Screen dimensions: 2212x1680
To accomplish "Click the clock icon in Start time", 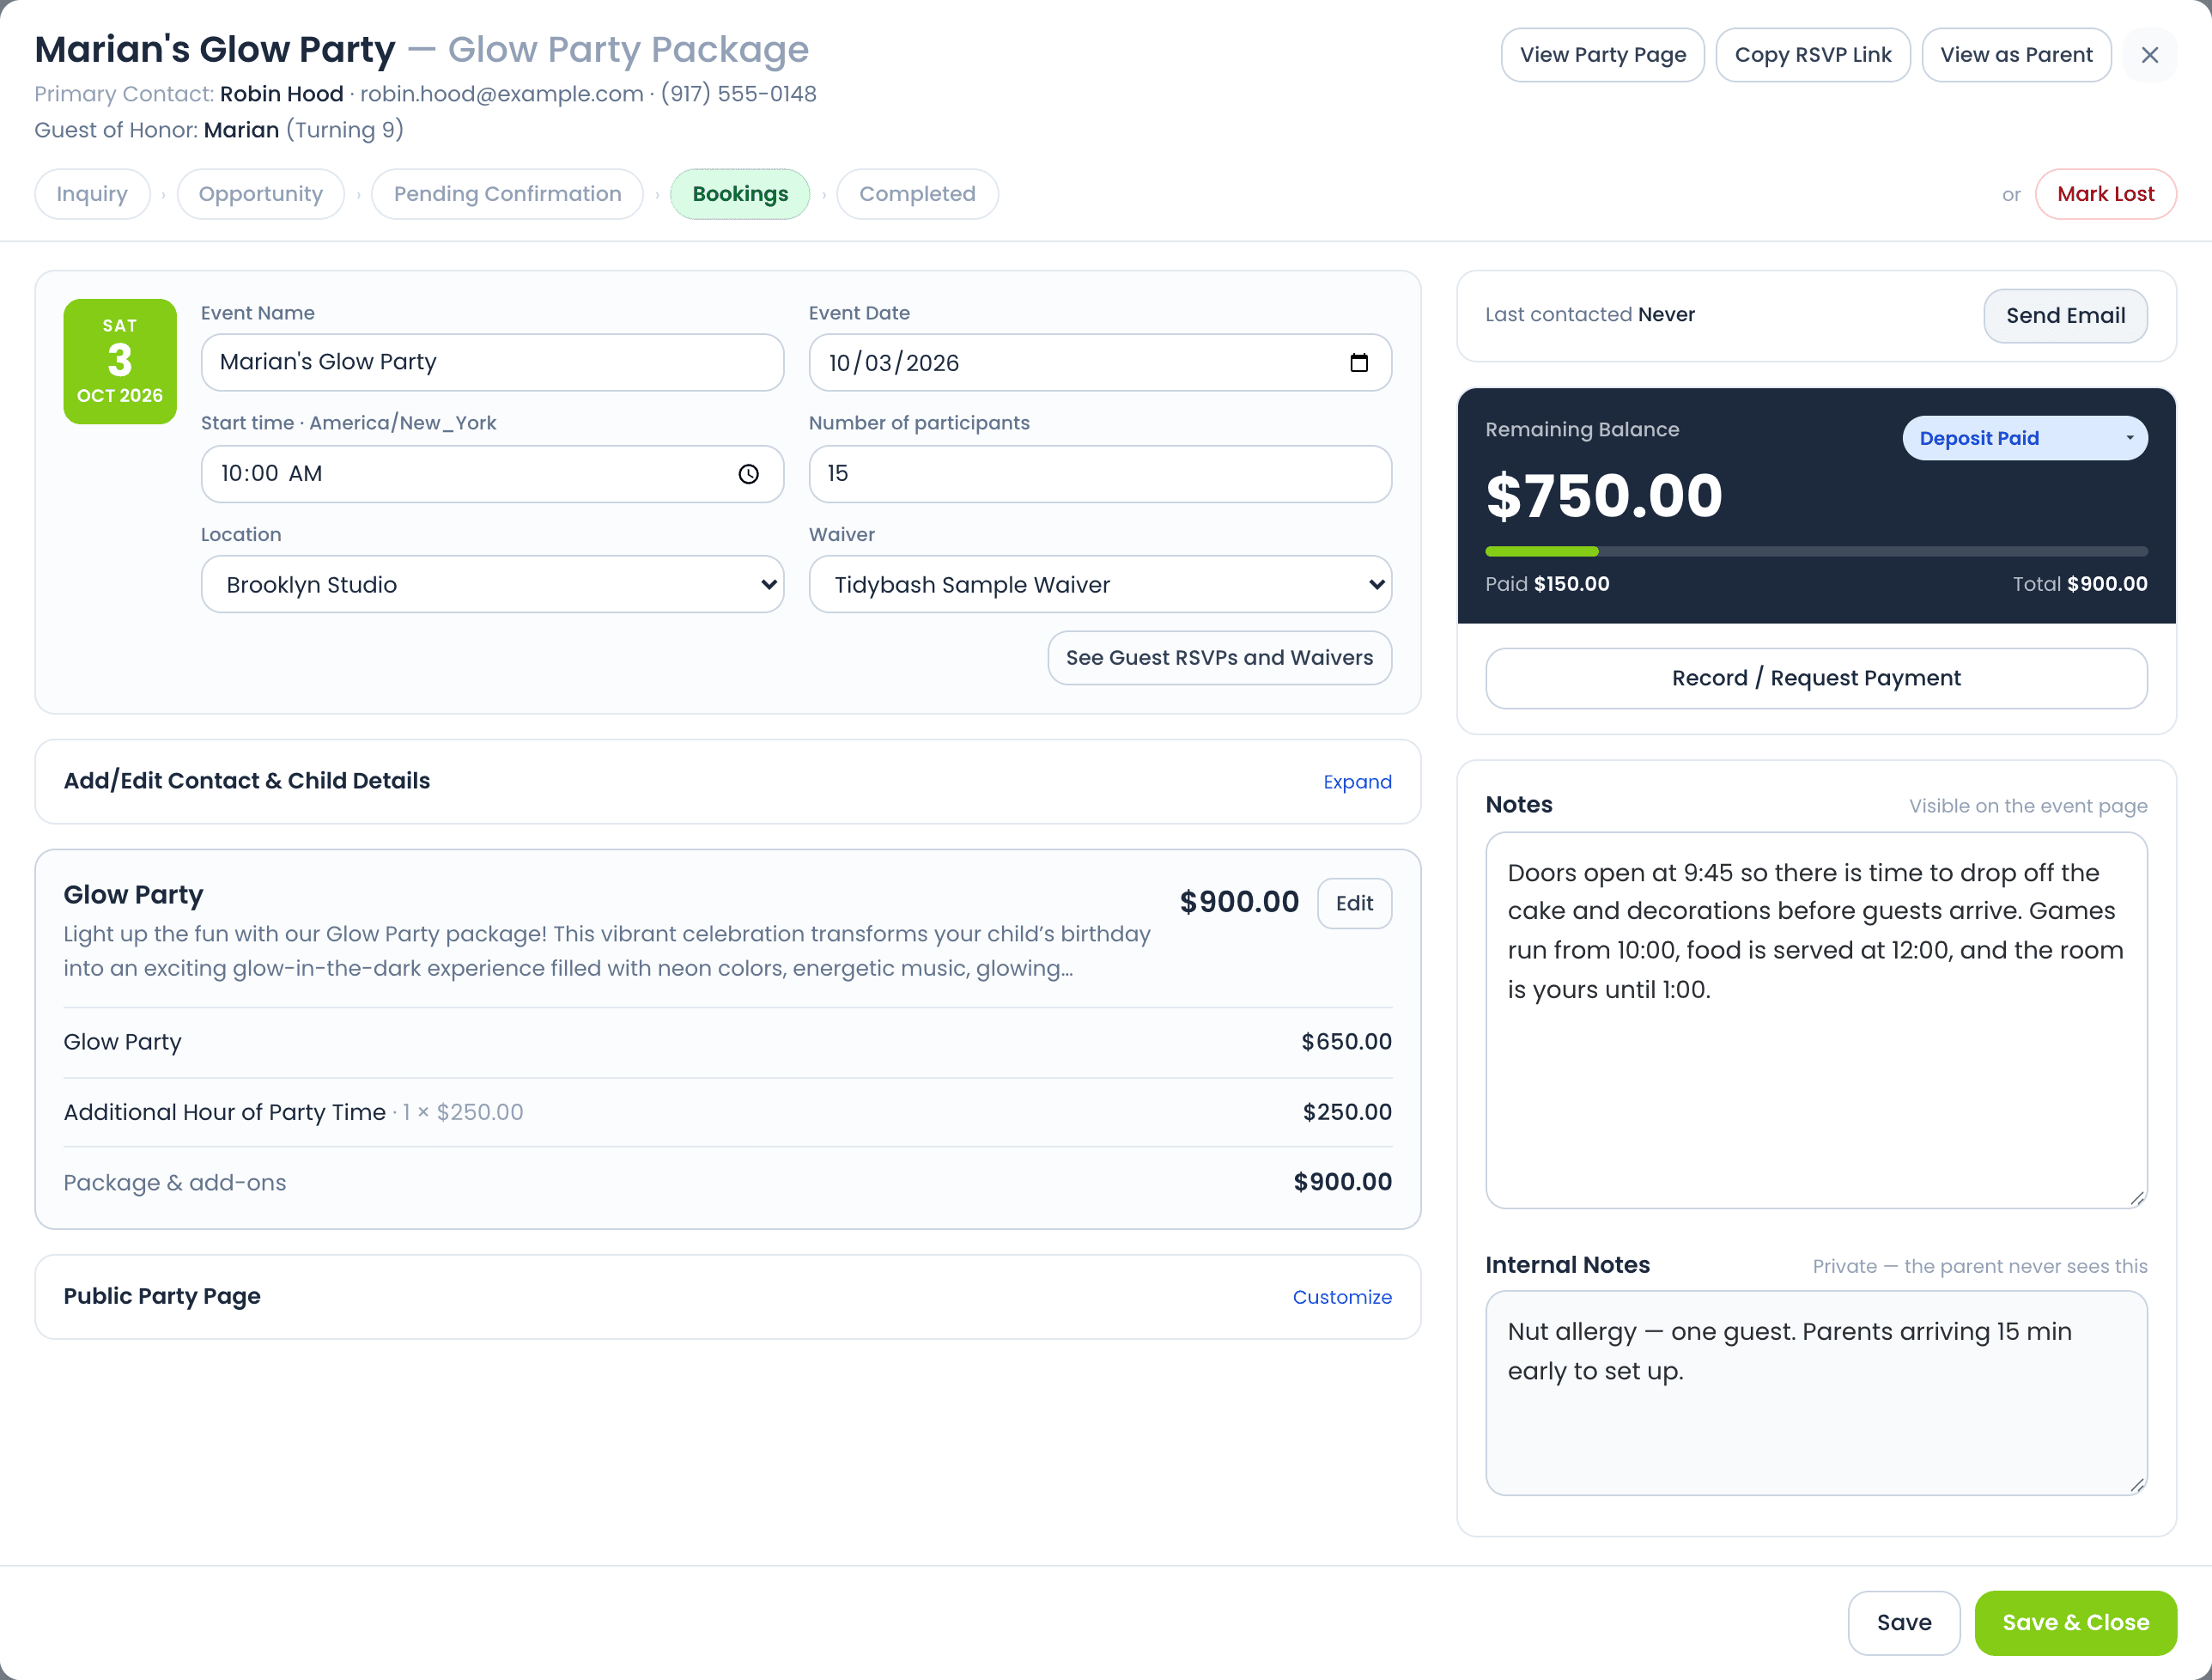I will tap(748, 474).
